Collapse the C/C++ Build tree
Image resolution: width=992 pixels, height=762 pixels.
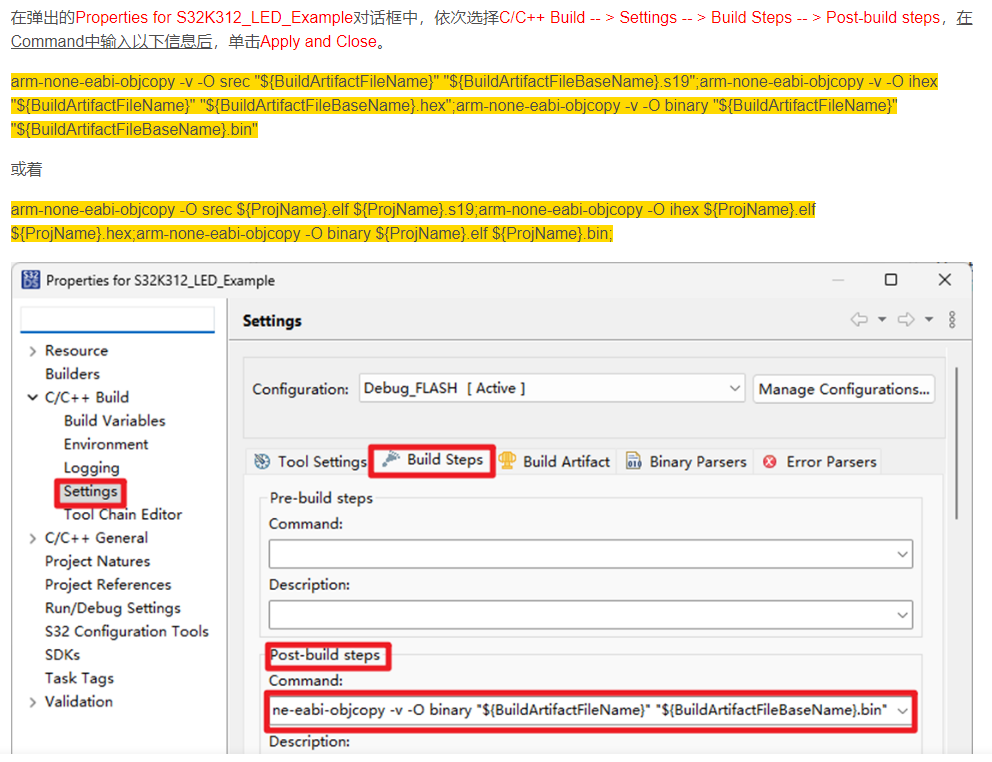coord(30,397)
